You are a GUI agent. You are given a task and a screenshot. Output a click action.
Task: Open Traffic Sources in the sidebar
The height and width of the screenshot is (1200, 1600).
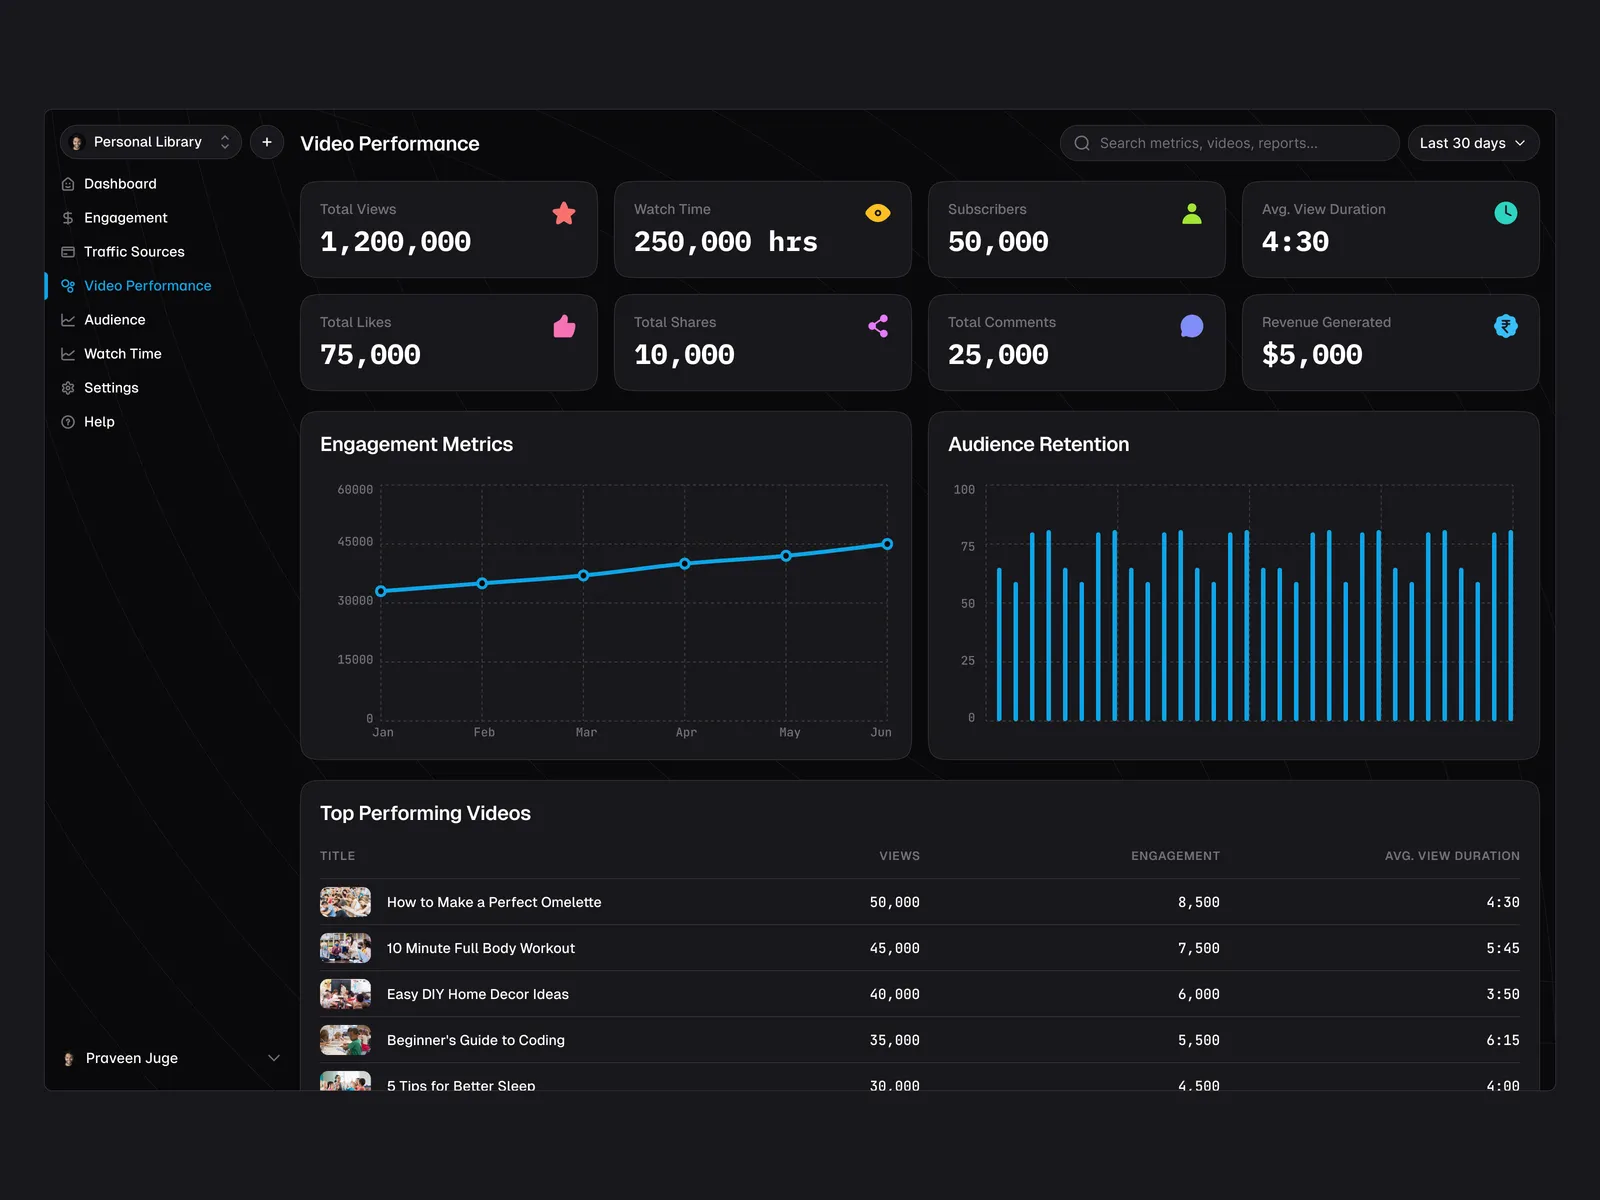coord(134,252)
